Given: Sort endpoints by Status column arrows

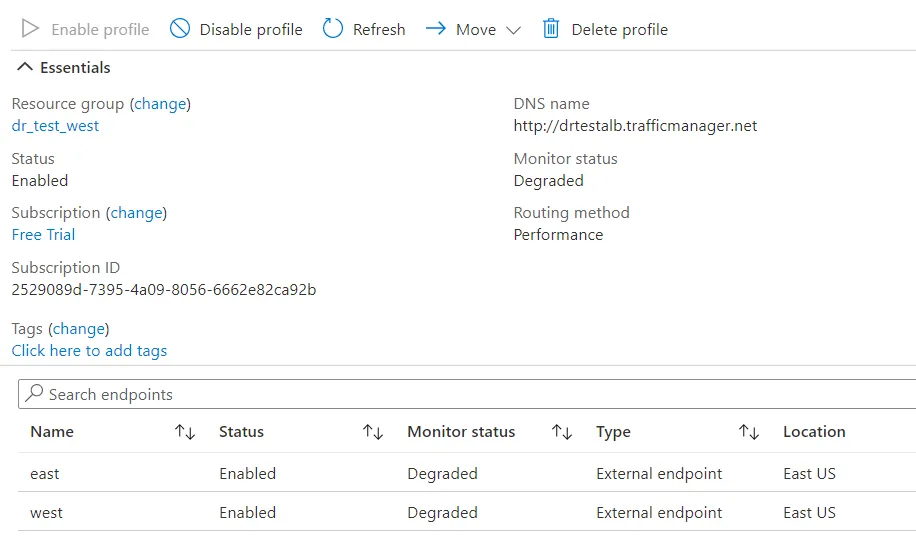Looking at the screenshot, I should pos(373,432).
